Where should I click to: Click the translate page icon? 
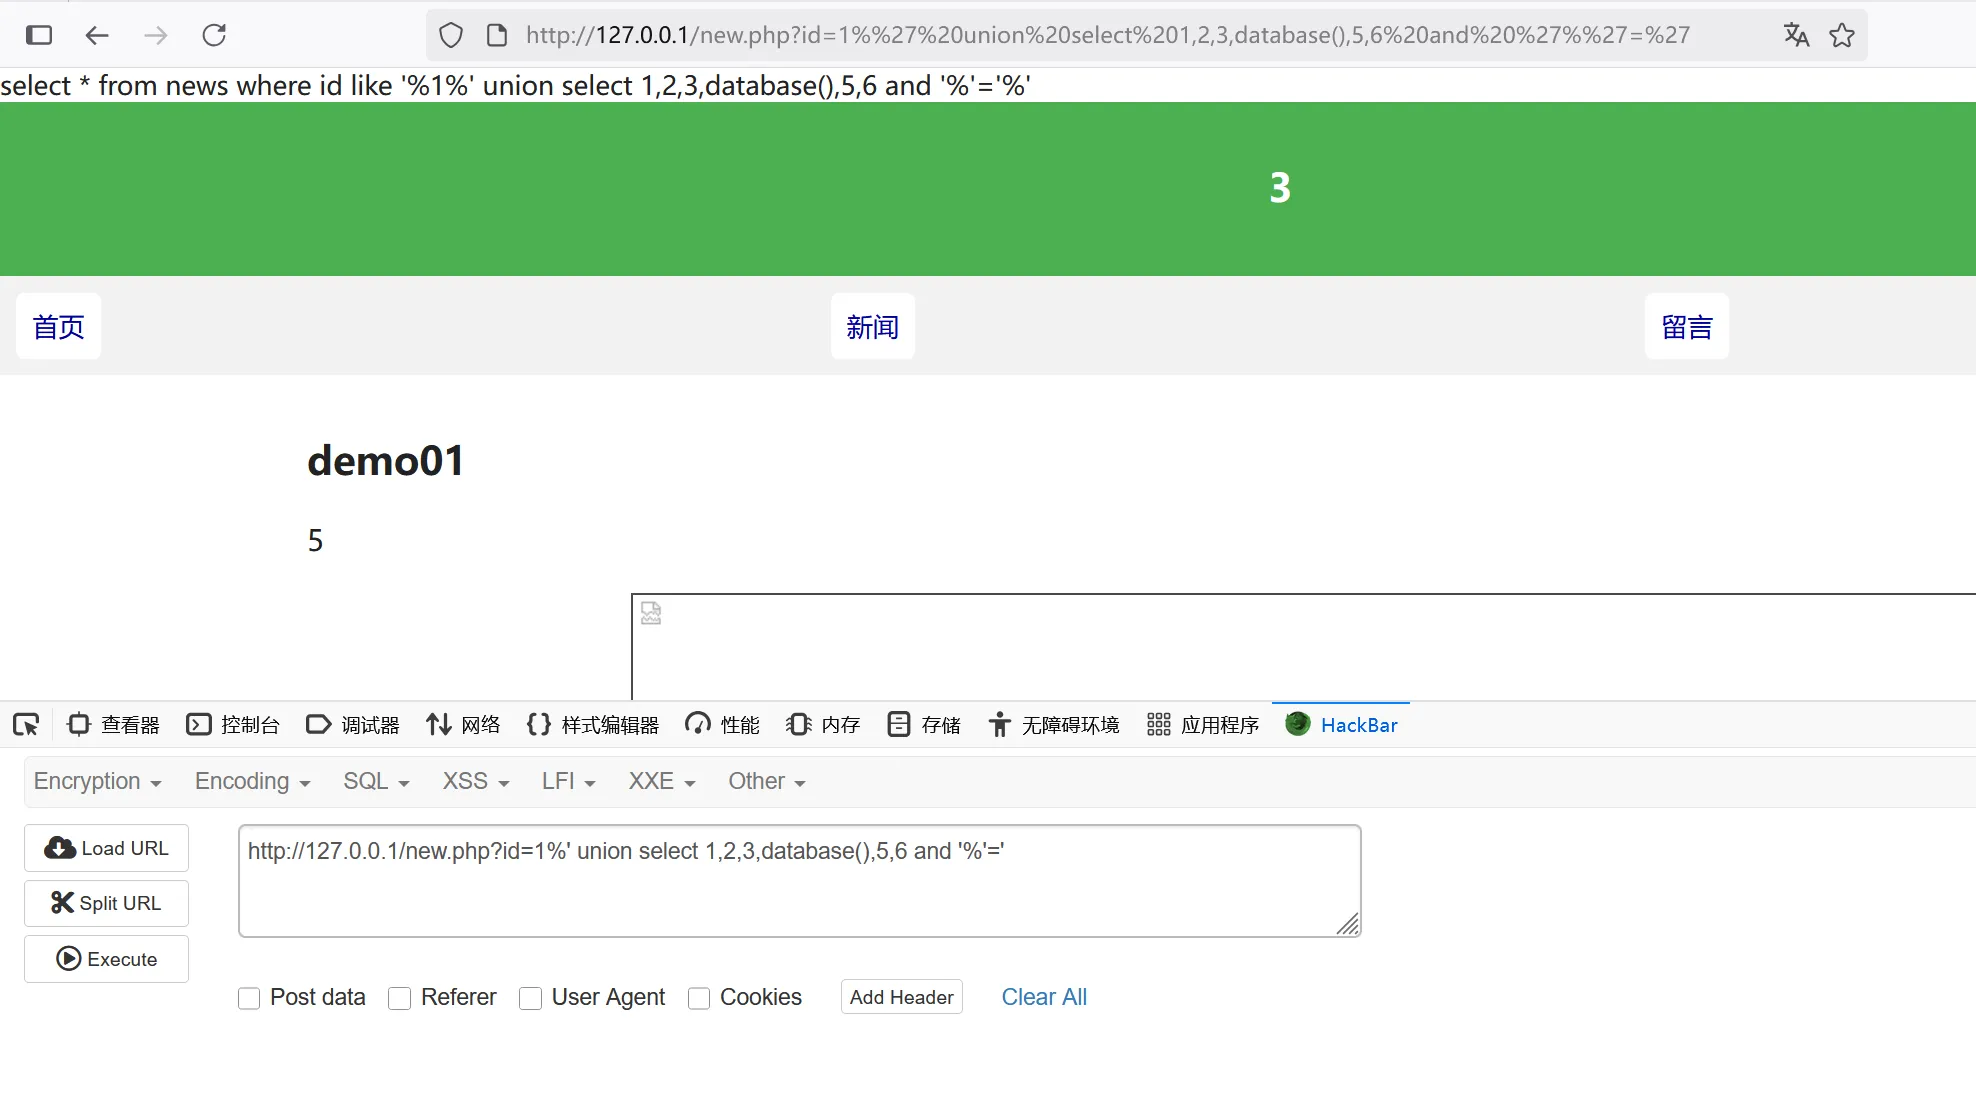[x=1796, y=35]
